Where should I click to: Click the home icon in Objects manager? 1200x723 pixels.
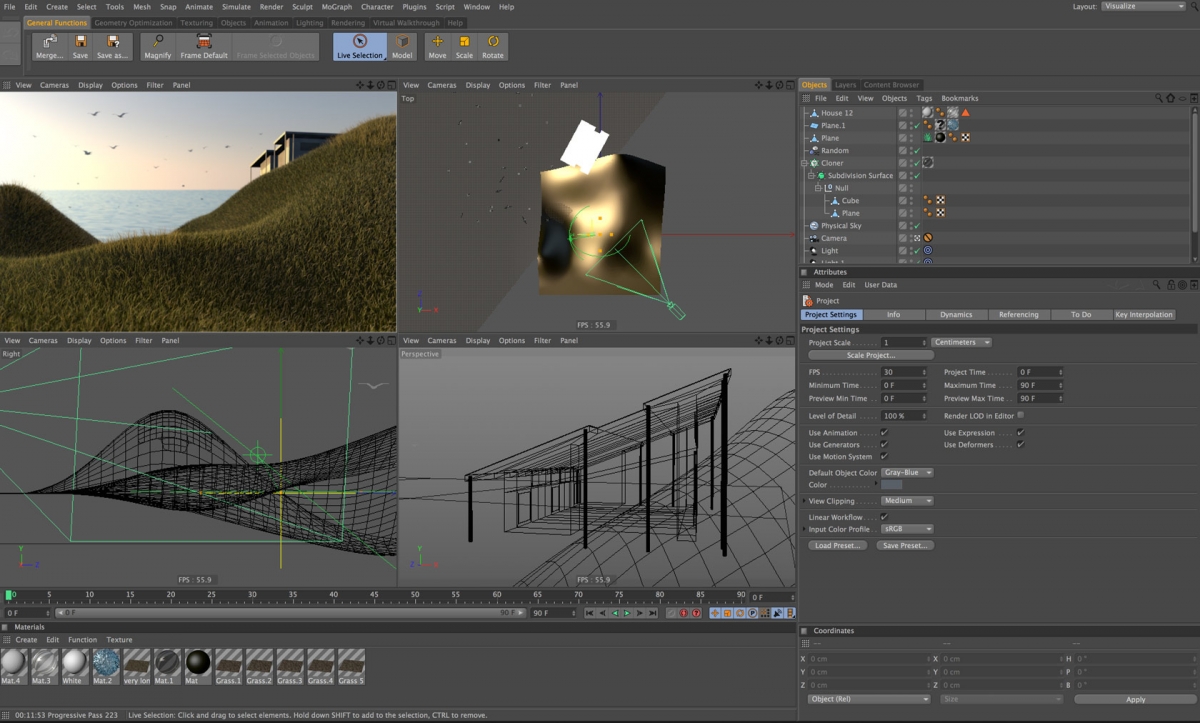(x=1170, y=98)
